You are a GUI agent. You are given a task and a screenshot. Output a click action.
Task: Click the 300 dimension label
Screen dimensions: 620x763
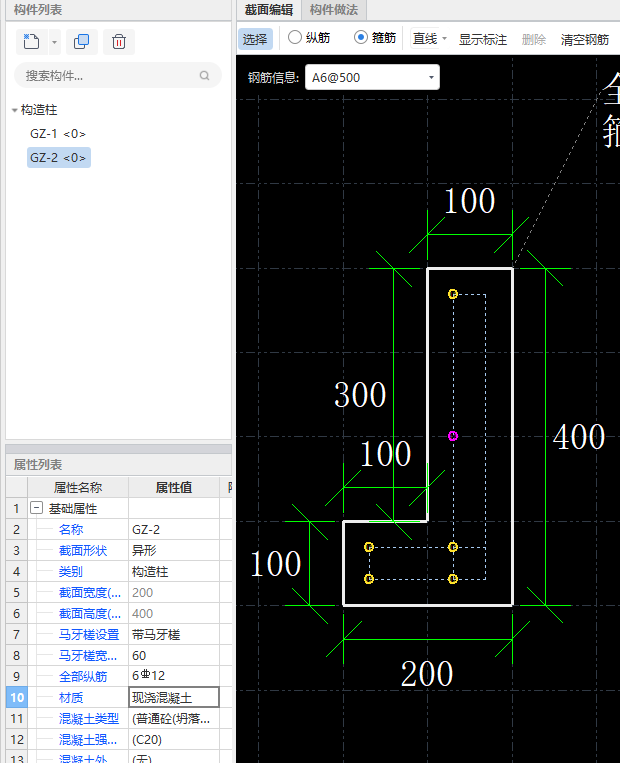click(x=360, y=394)
